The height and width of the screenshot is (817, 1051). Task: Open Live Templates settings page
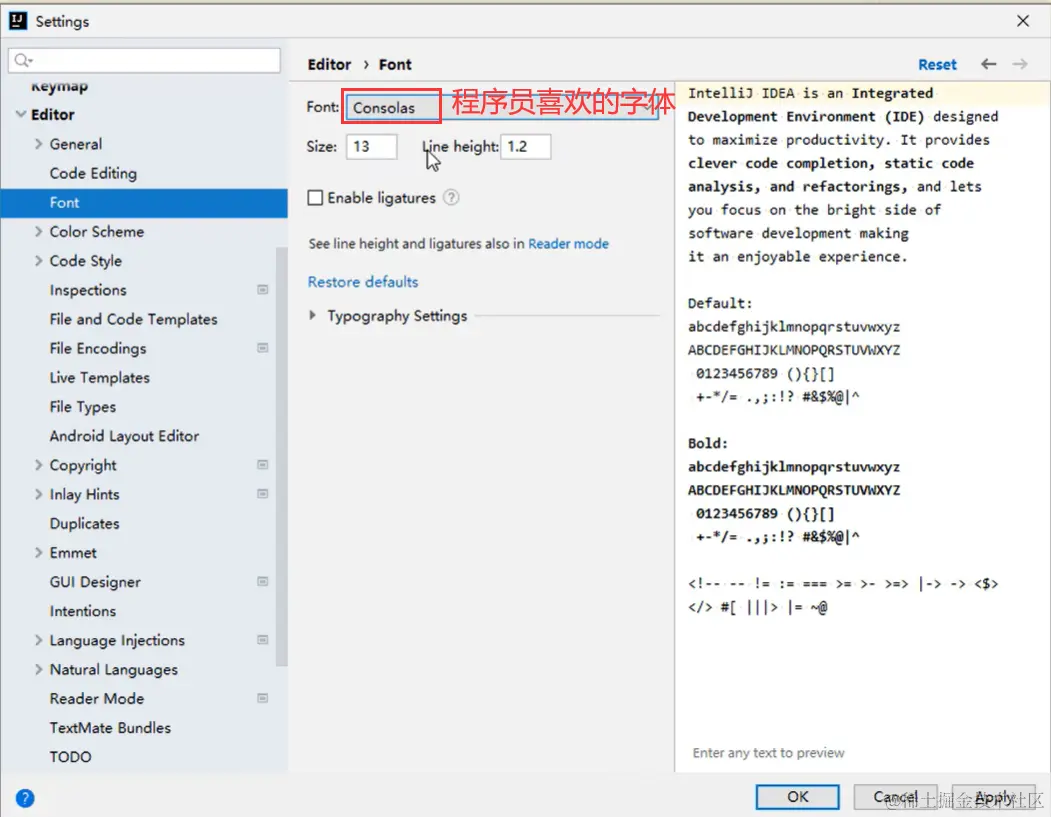(x=99, y=377)
